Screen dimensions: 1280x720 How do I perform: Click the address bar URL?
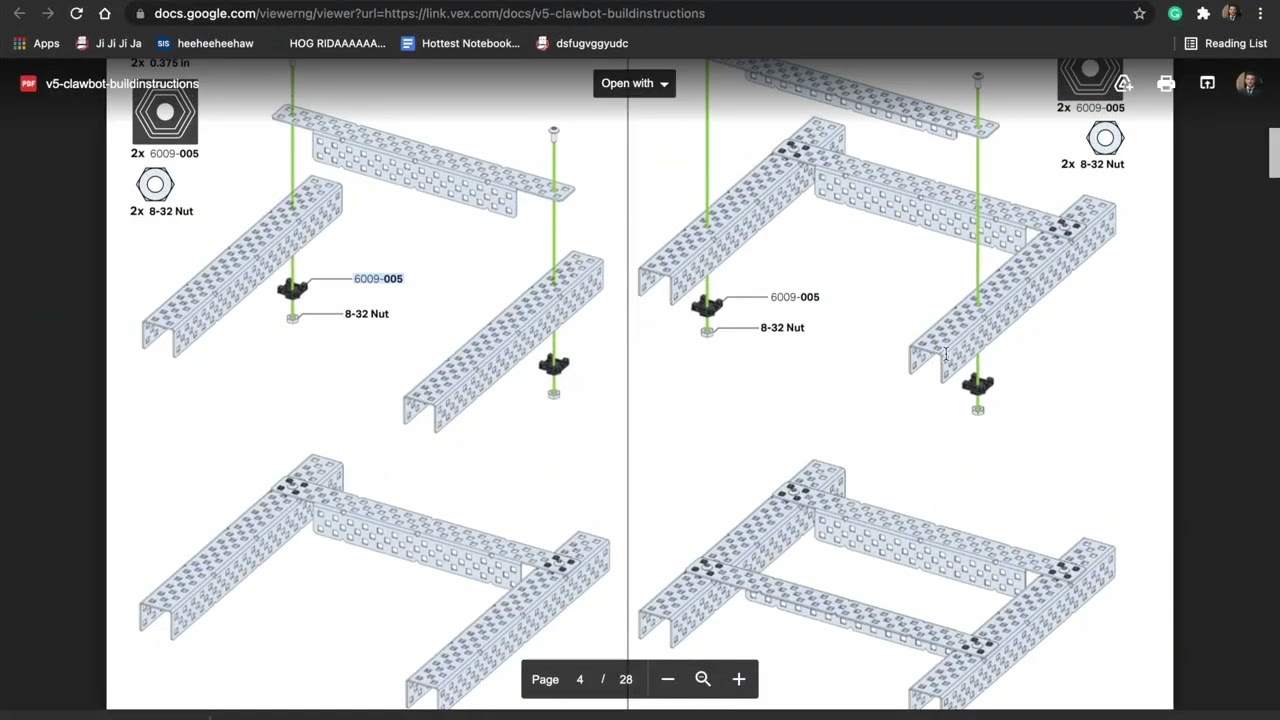(429, 13)
